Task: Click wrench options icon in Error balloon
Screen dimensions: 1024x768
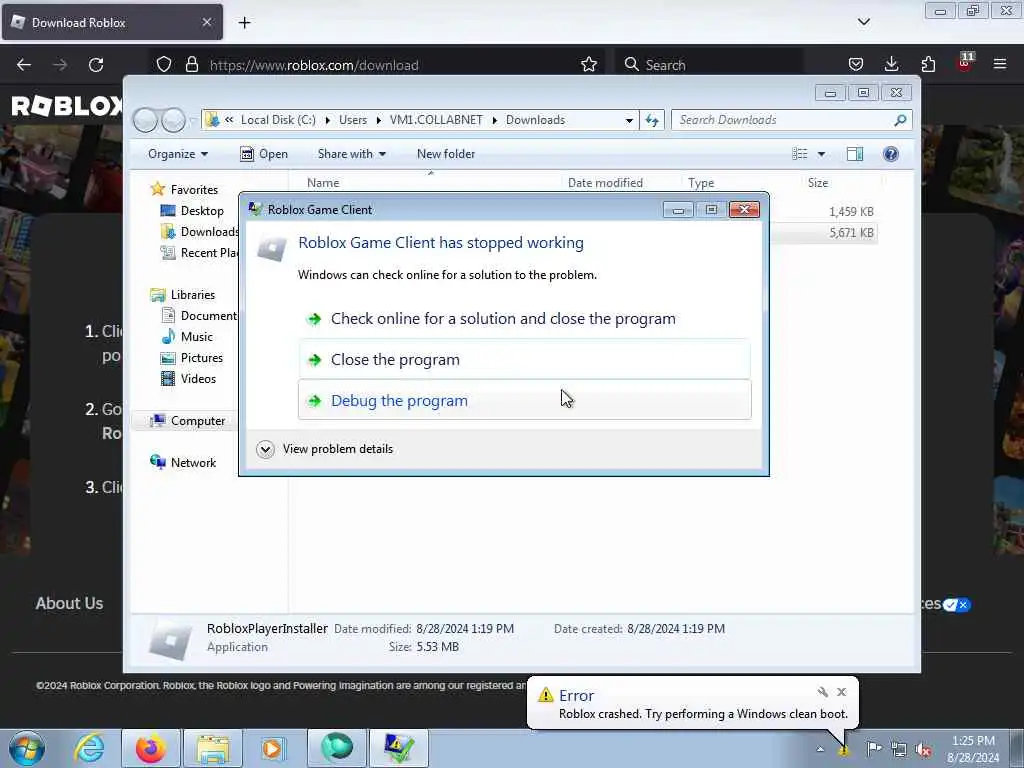Action: (x=822, y=692)
